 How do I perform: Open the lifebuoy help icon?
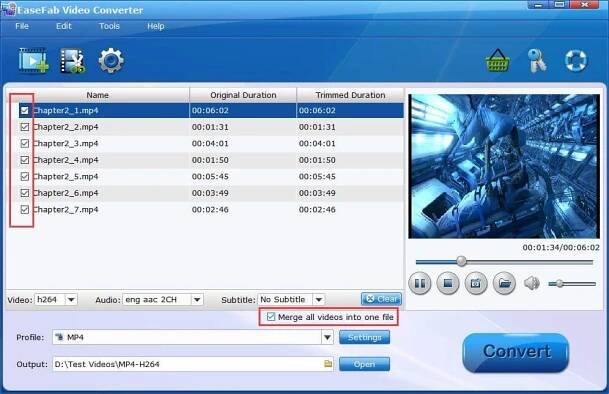[x=576, y=61]
